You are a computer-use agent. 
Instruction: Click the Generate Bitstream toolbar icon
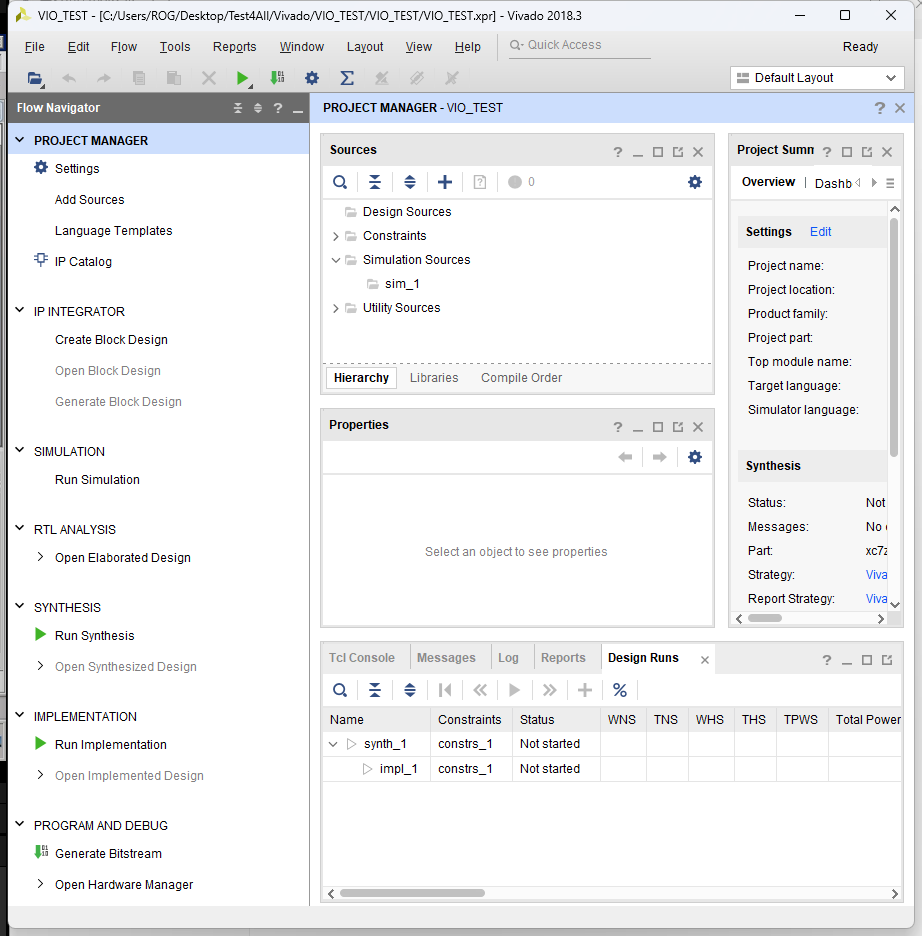point(277,78)
